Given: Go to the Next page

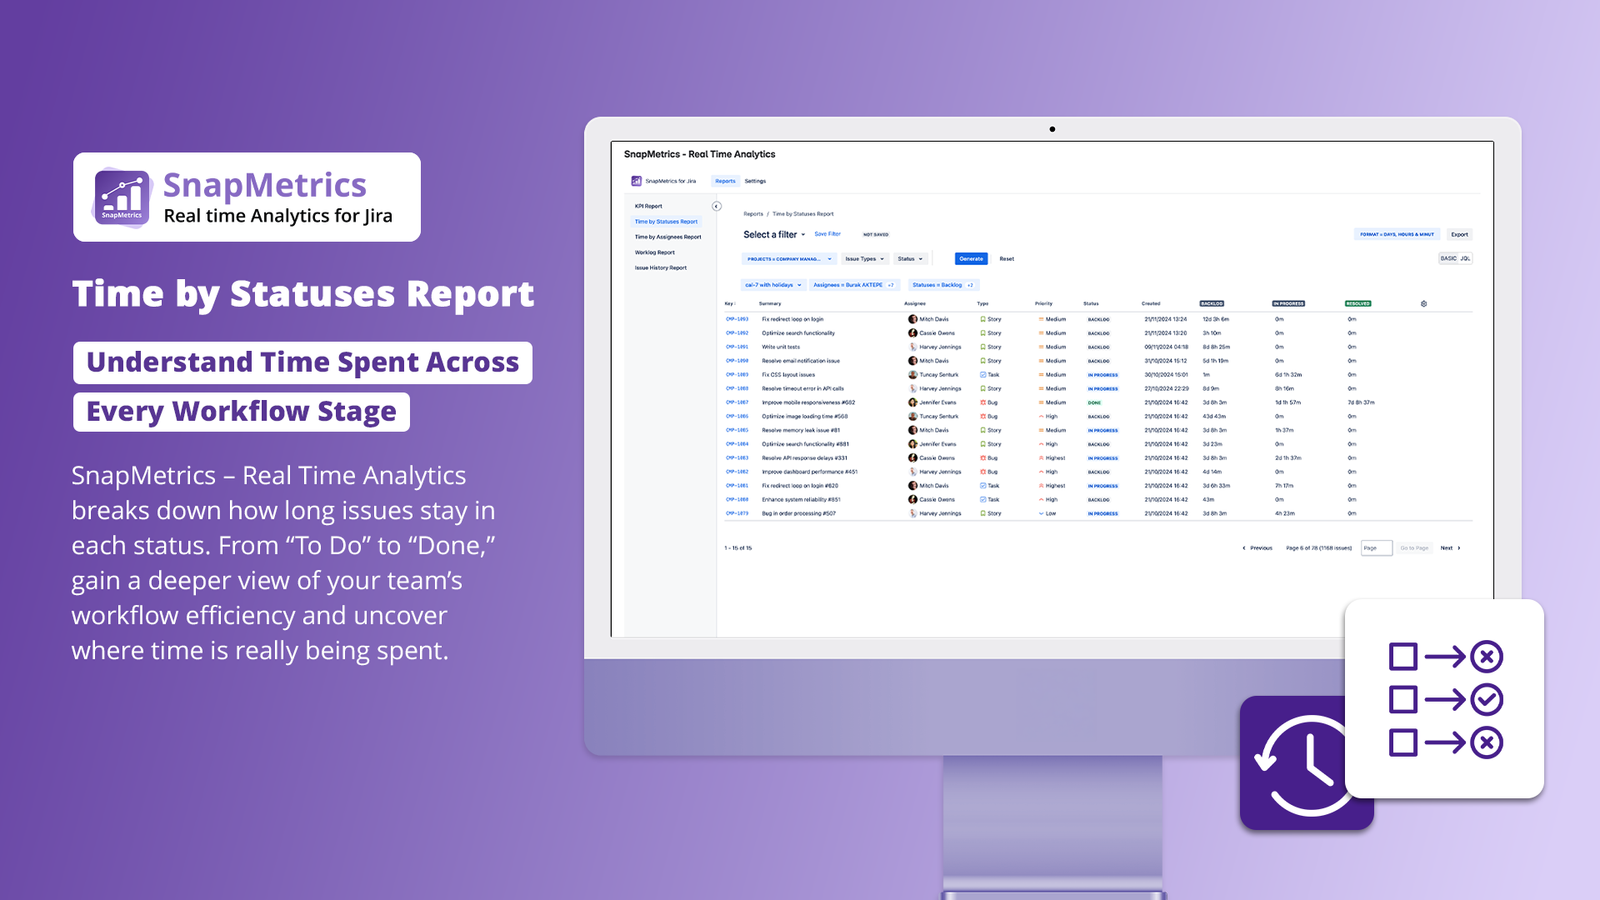Looking at the screenshot, I should point(1451,548).
